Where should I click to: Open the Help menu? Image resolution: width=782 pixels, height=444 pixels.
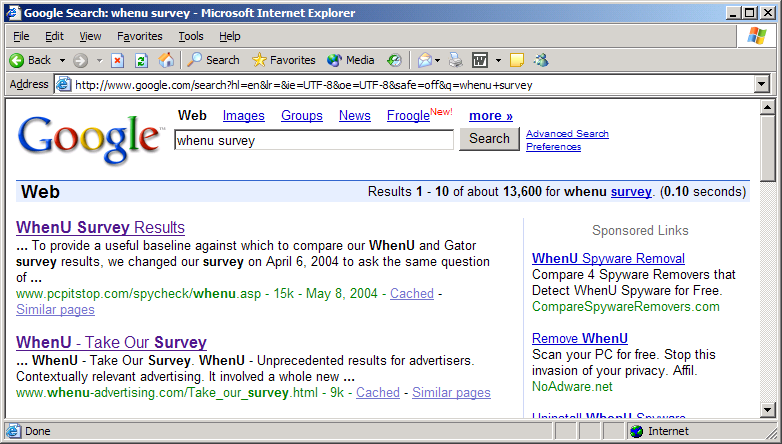229,36
